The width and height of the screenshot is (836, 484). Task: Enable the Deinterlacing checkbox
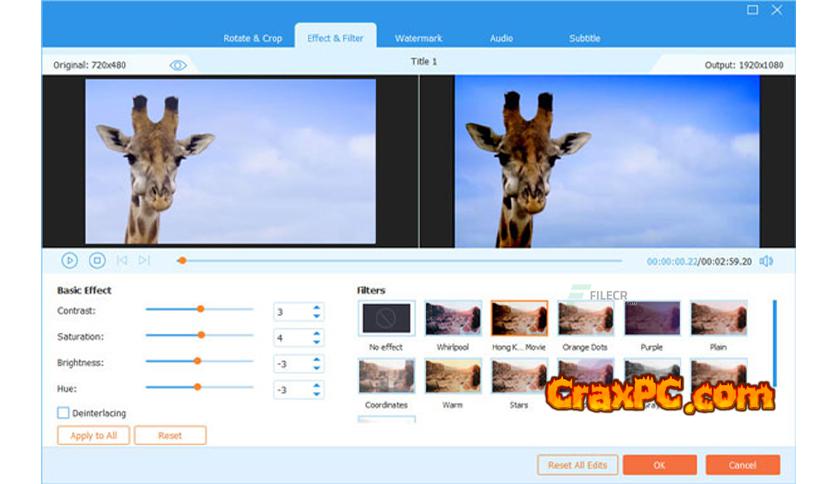64,412
